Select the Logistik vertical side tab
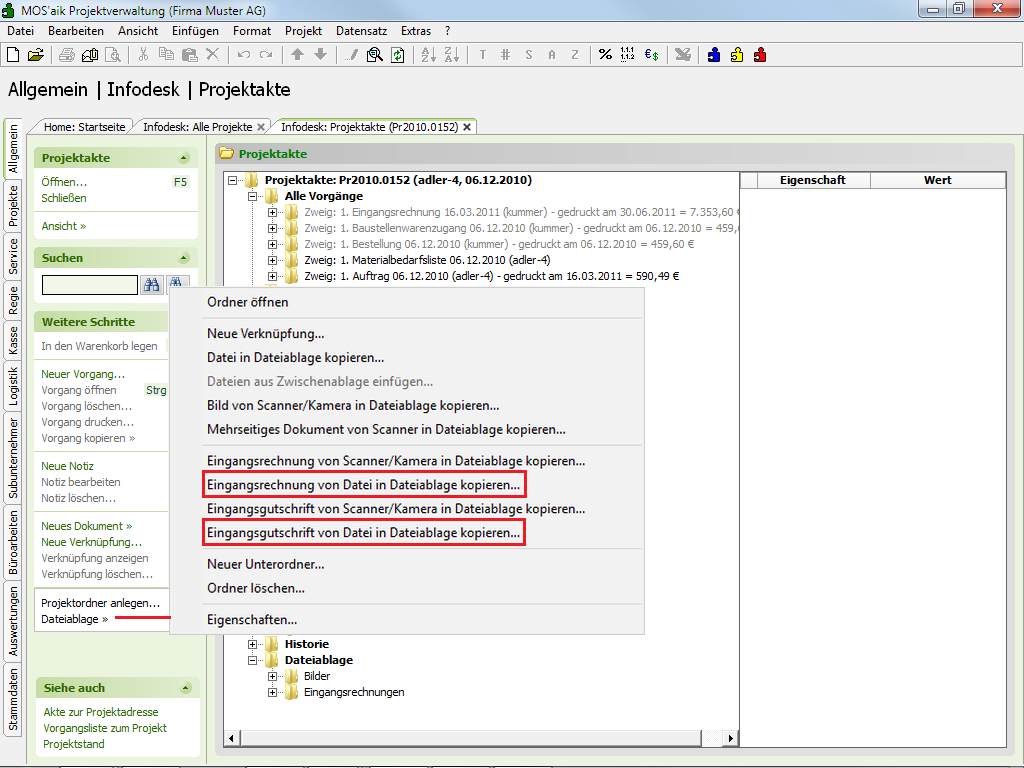Viewport: 1024px width, 768px height. pyautogui.click(x=13, y=386)
